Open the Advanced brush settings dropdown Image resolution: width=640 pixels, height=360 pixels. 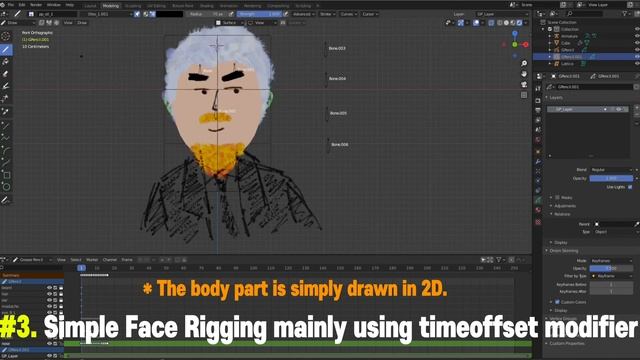tap(303, 14)
